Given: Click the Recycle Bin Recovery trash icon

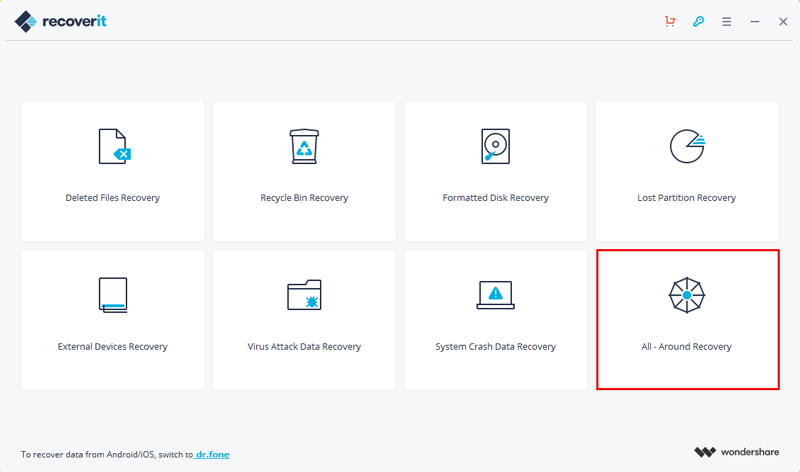Looking at the screenshot, I should [x=304, y=146].
